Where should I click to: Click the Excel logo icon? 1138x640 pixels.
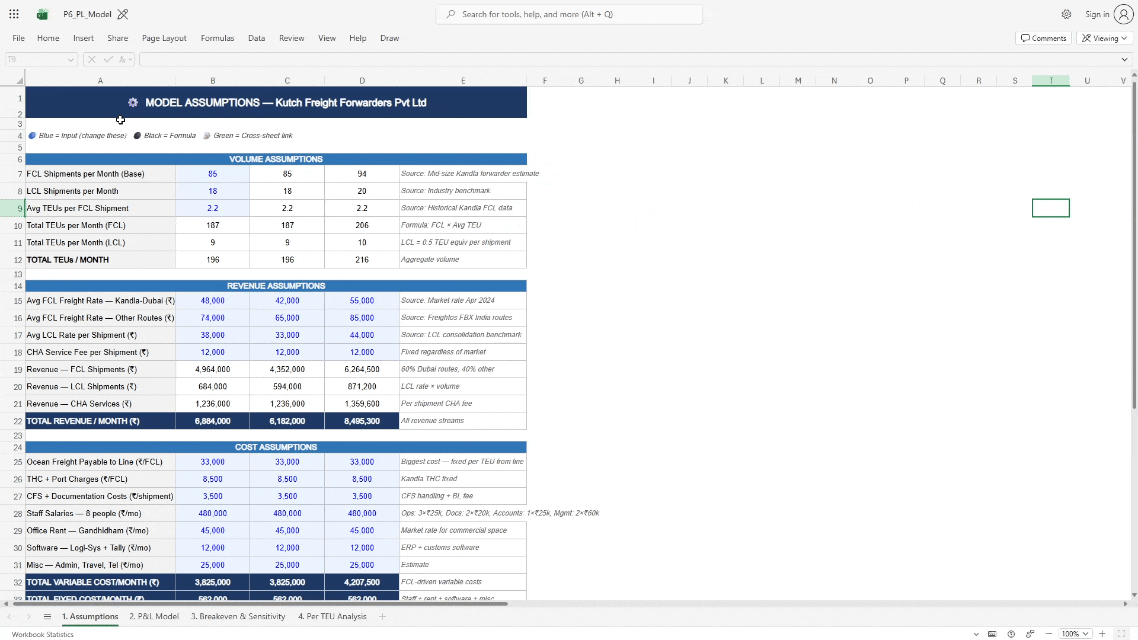(x=42, y=14)
